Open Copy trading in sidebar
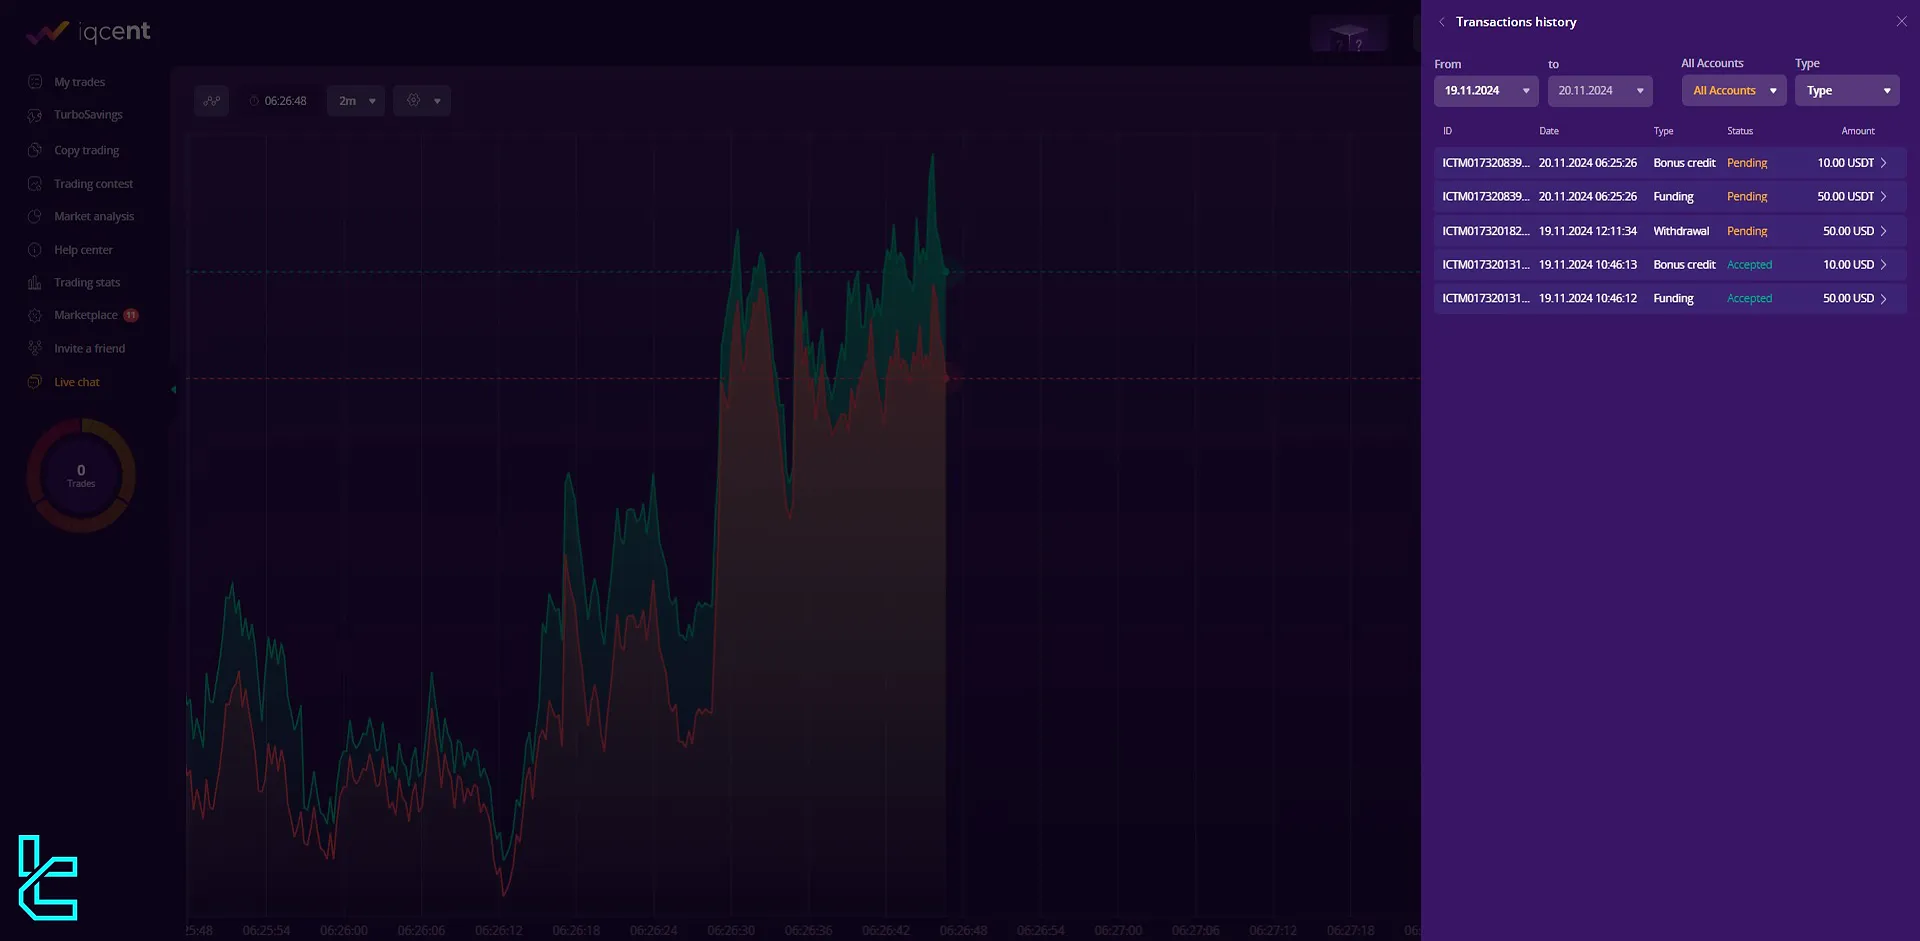Image resolution: width=1920 pixels, height=941 pixels. (86, 150)
